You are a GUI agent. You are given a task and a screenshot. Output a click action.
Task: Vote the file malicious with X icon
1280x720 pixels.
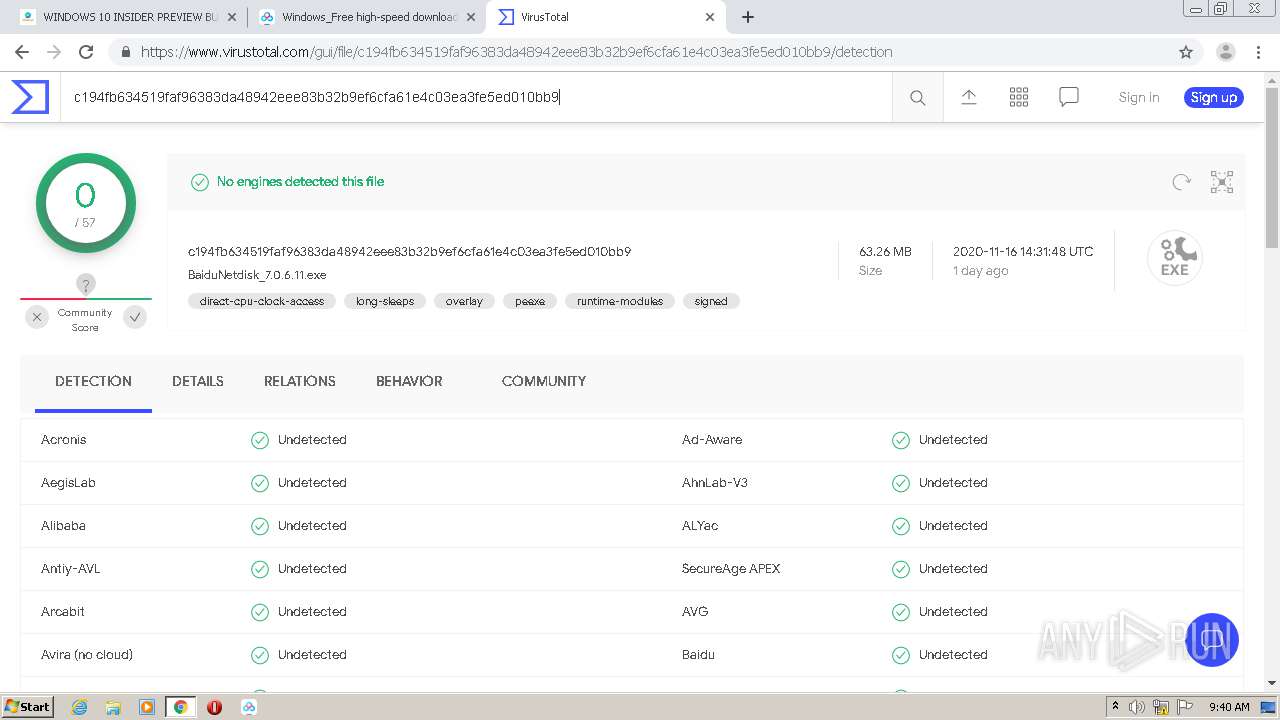[37, 317]
